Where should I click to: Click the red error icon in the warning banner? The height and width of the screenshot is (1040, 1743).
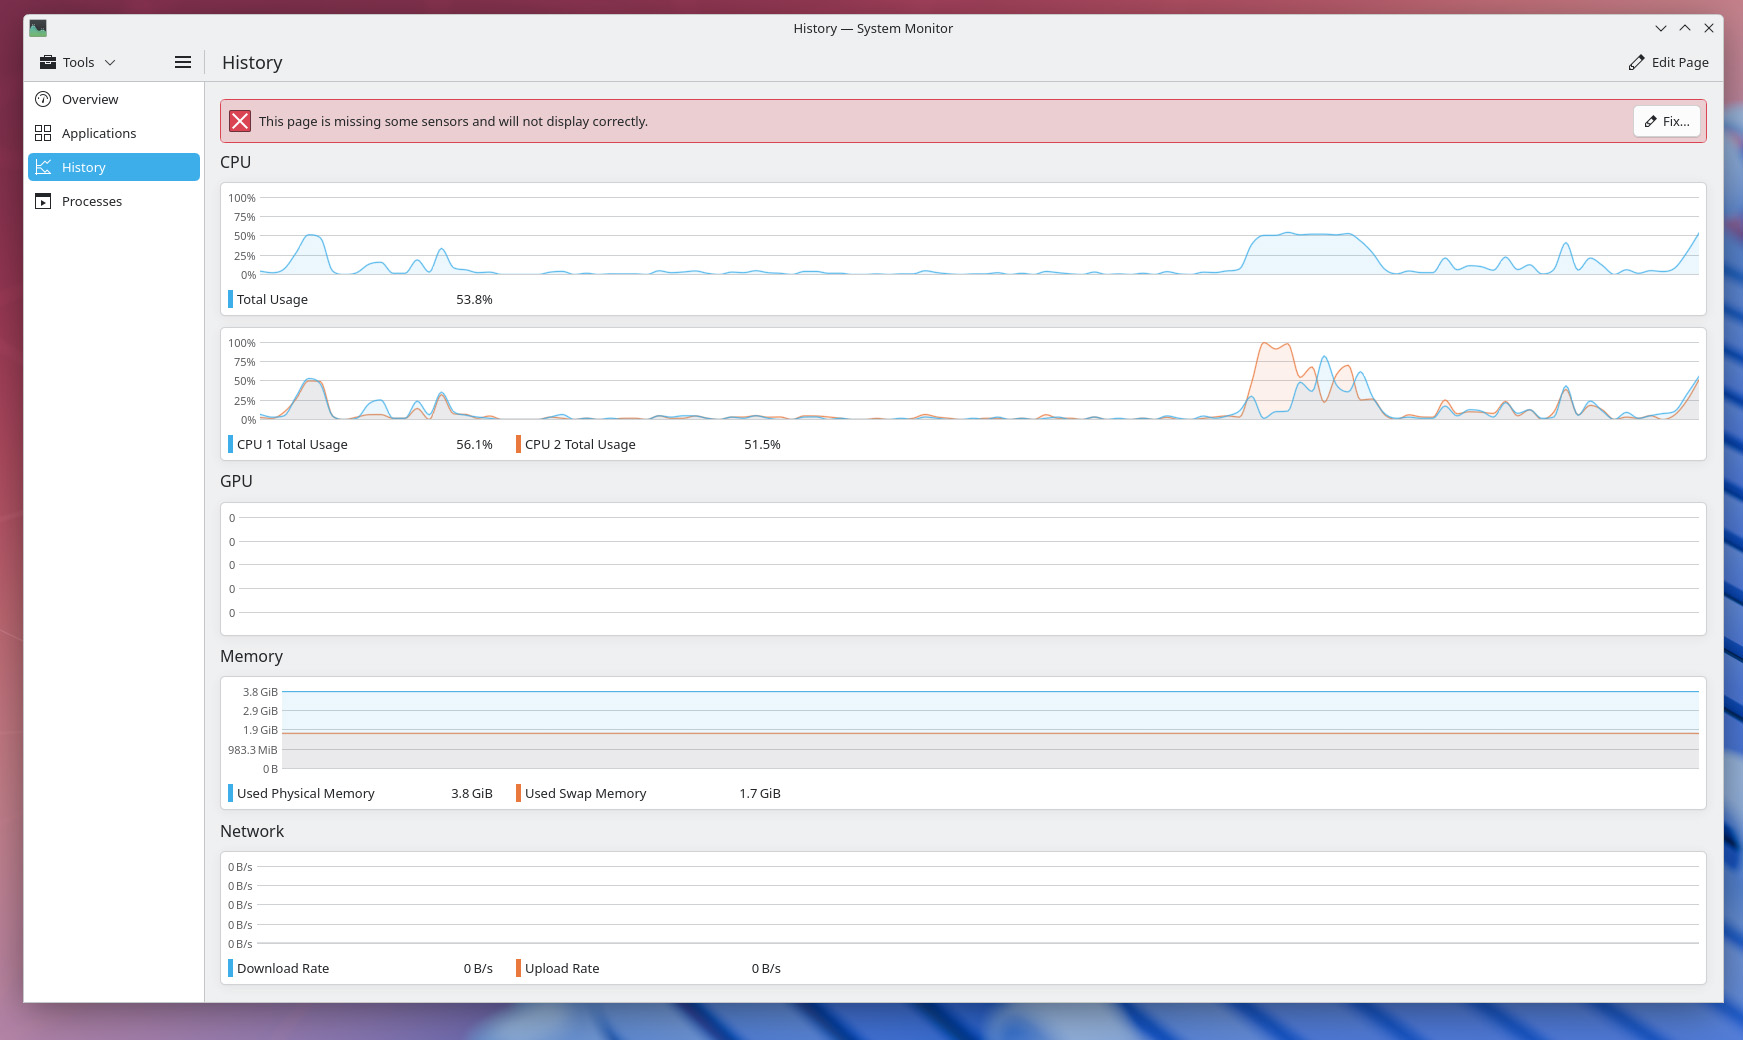pos(240,121)
